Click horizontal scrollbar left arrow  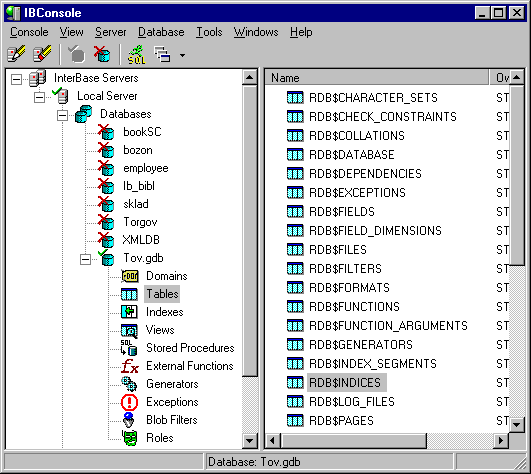[273, 441]
